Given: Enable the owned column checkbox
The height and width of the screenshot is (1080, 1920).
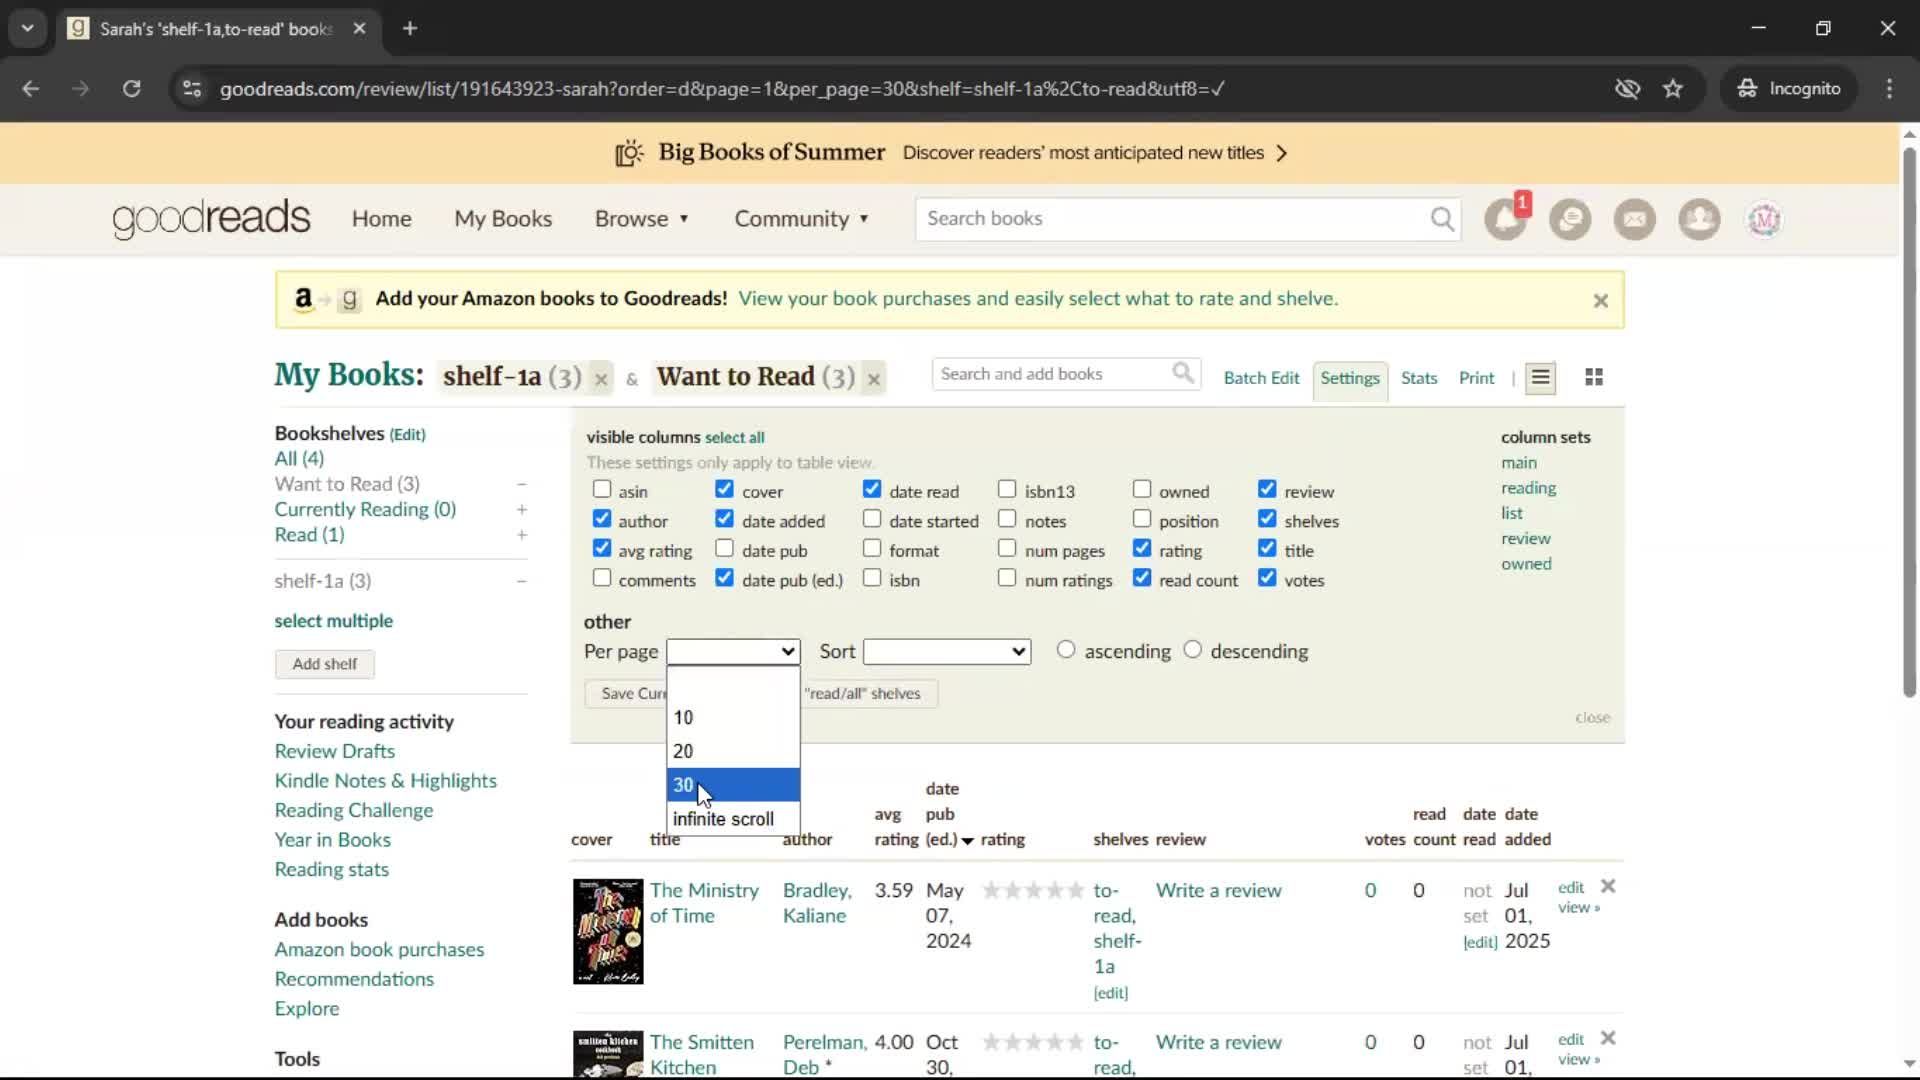Looking at the screenshot, I should 1142,489.
